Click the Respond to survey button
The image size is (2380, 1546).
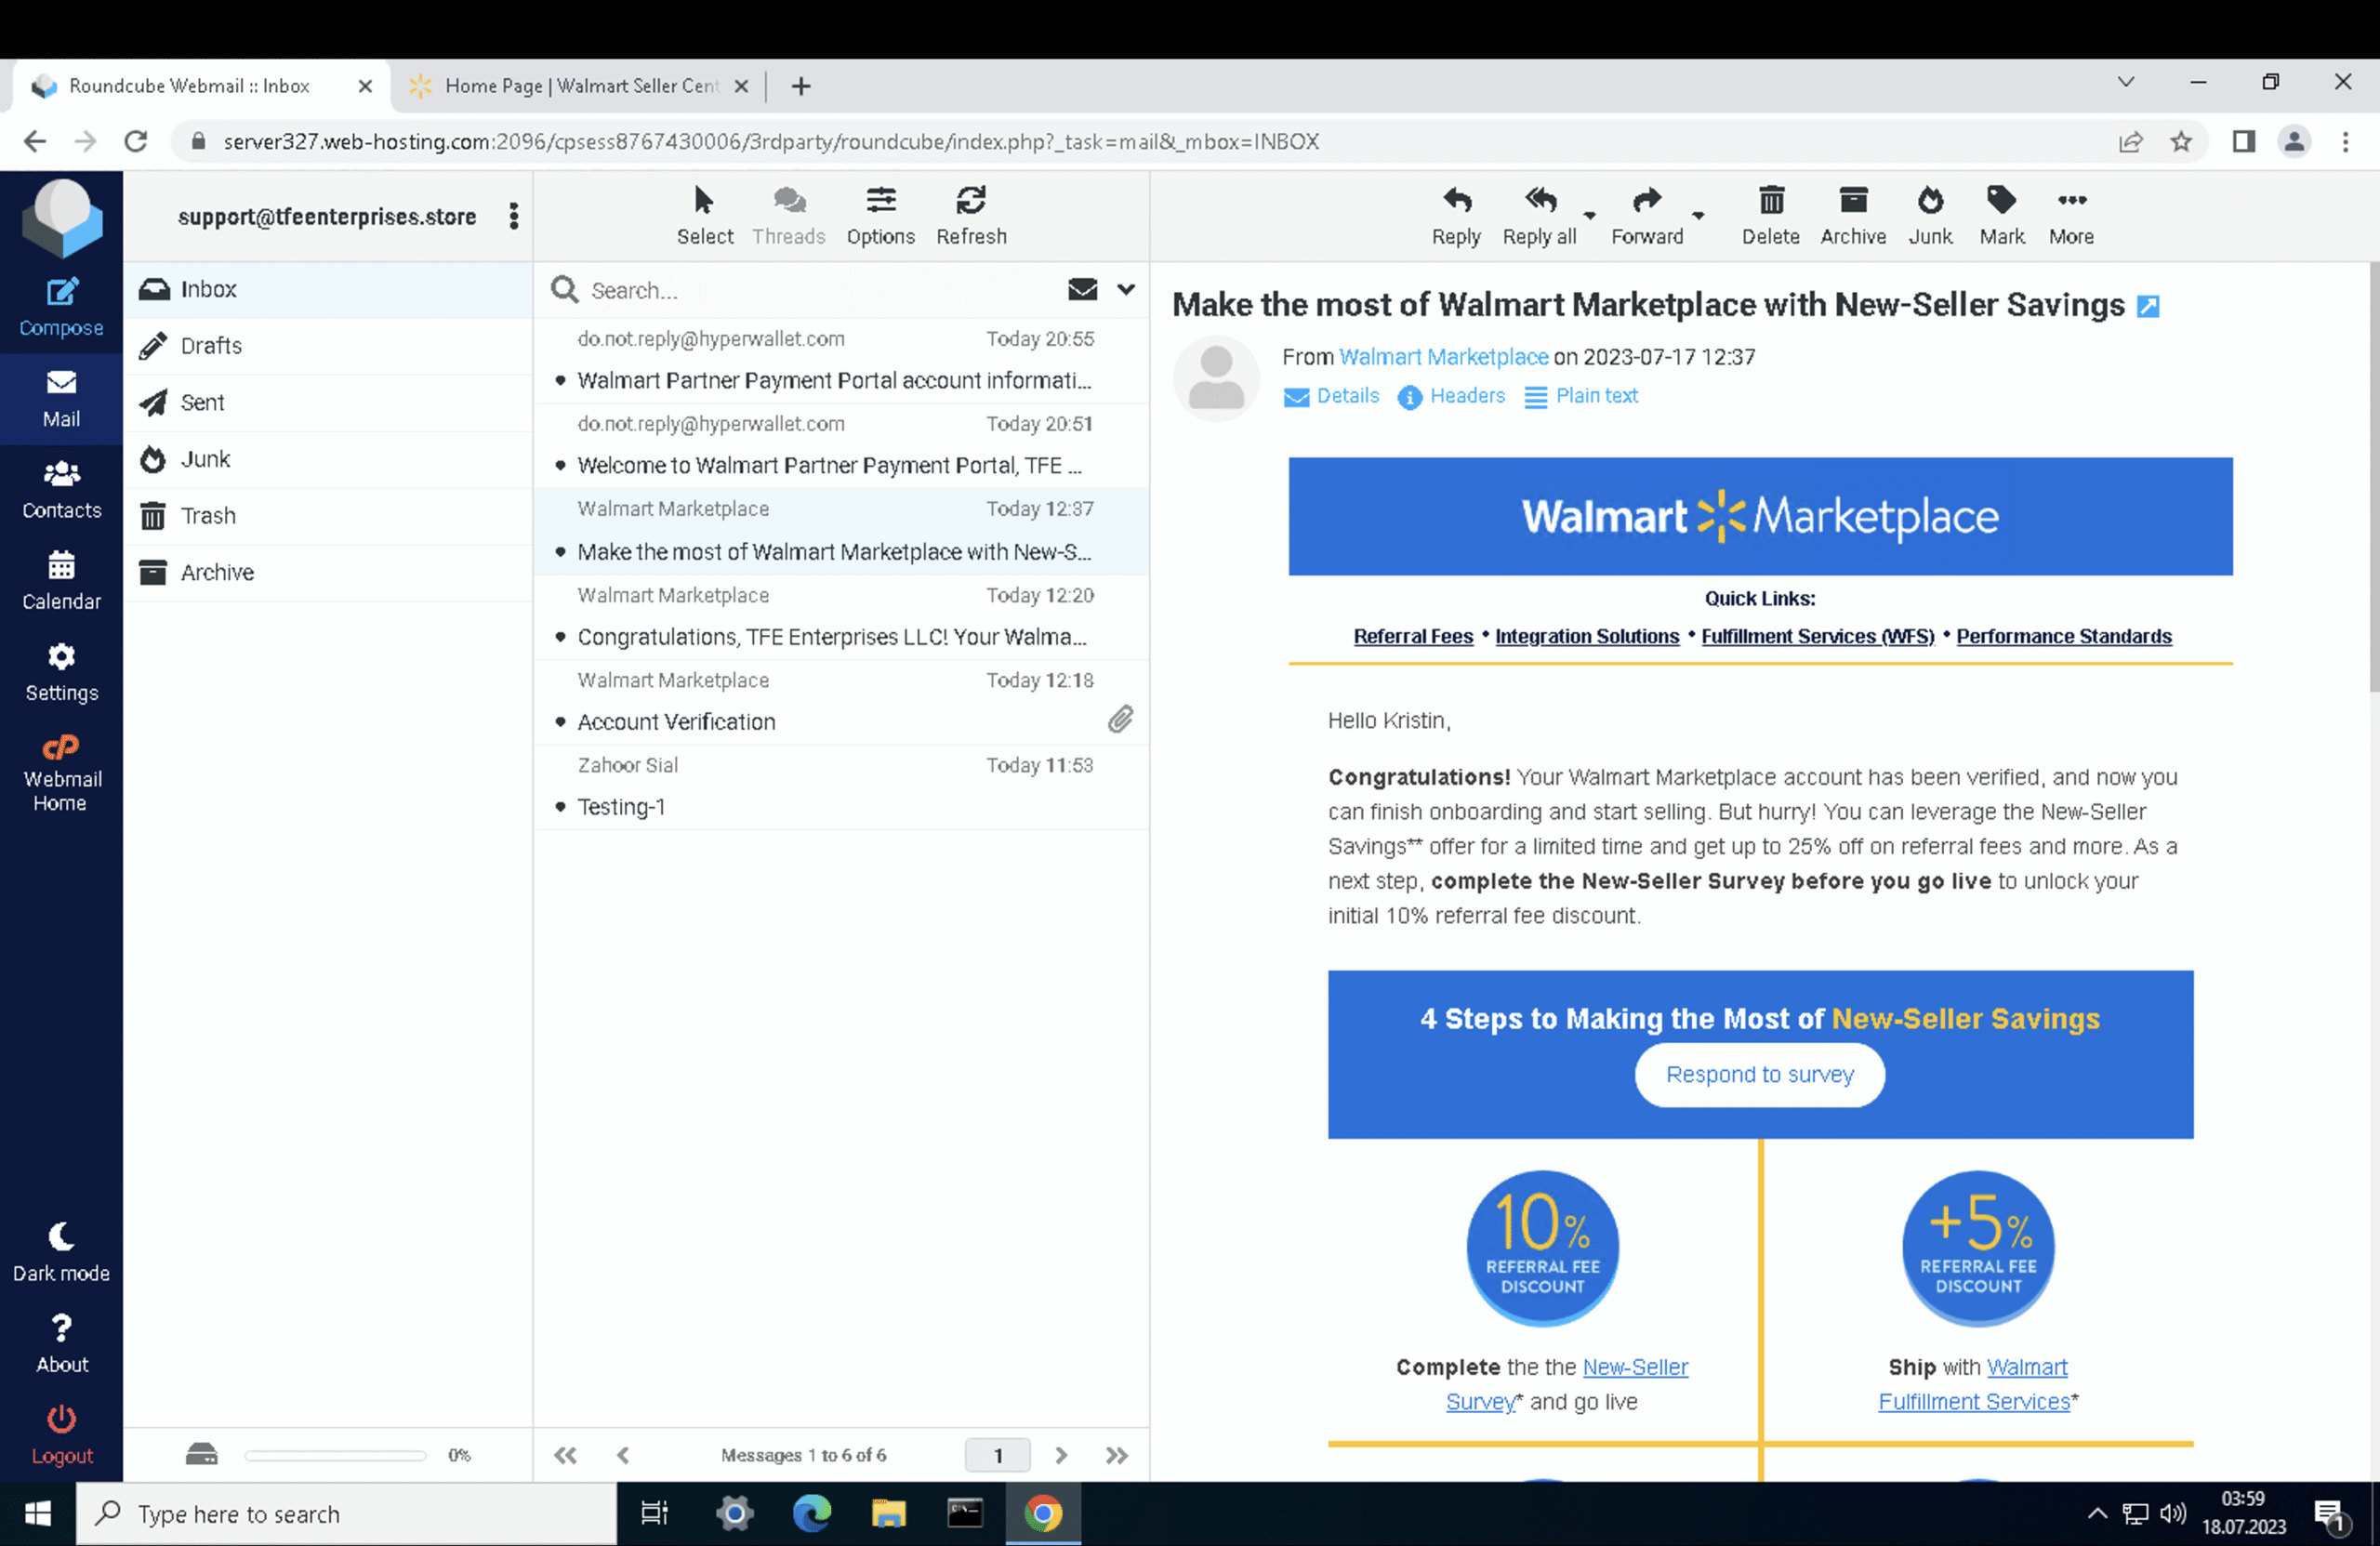tap(1759, 1074)
